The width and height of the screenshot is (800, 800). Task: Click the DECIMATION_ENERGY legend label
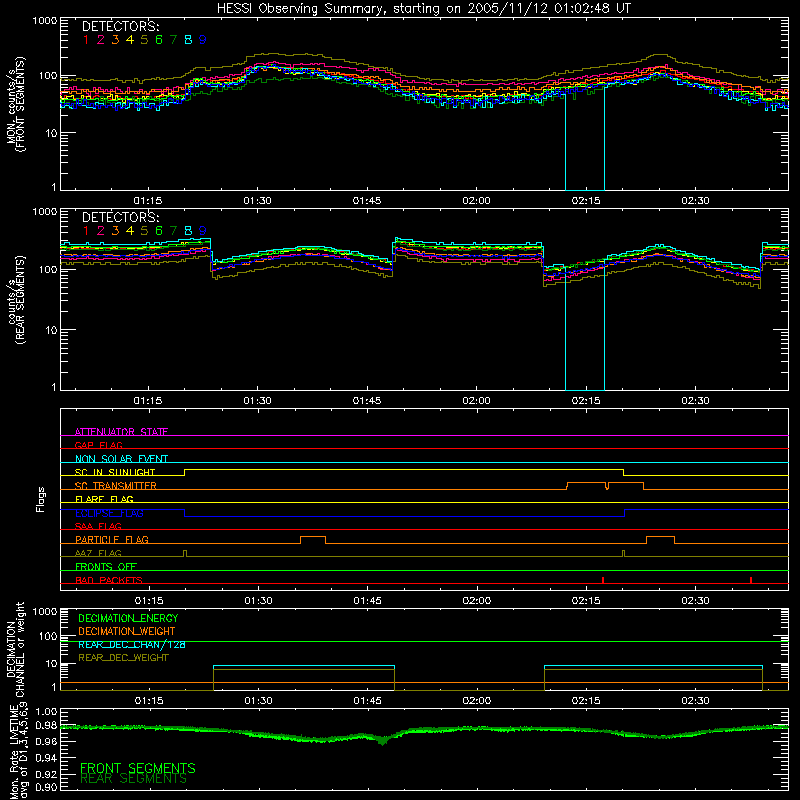click(x=128, y=618)
